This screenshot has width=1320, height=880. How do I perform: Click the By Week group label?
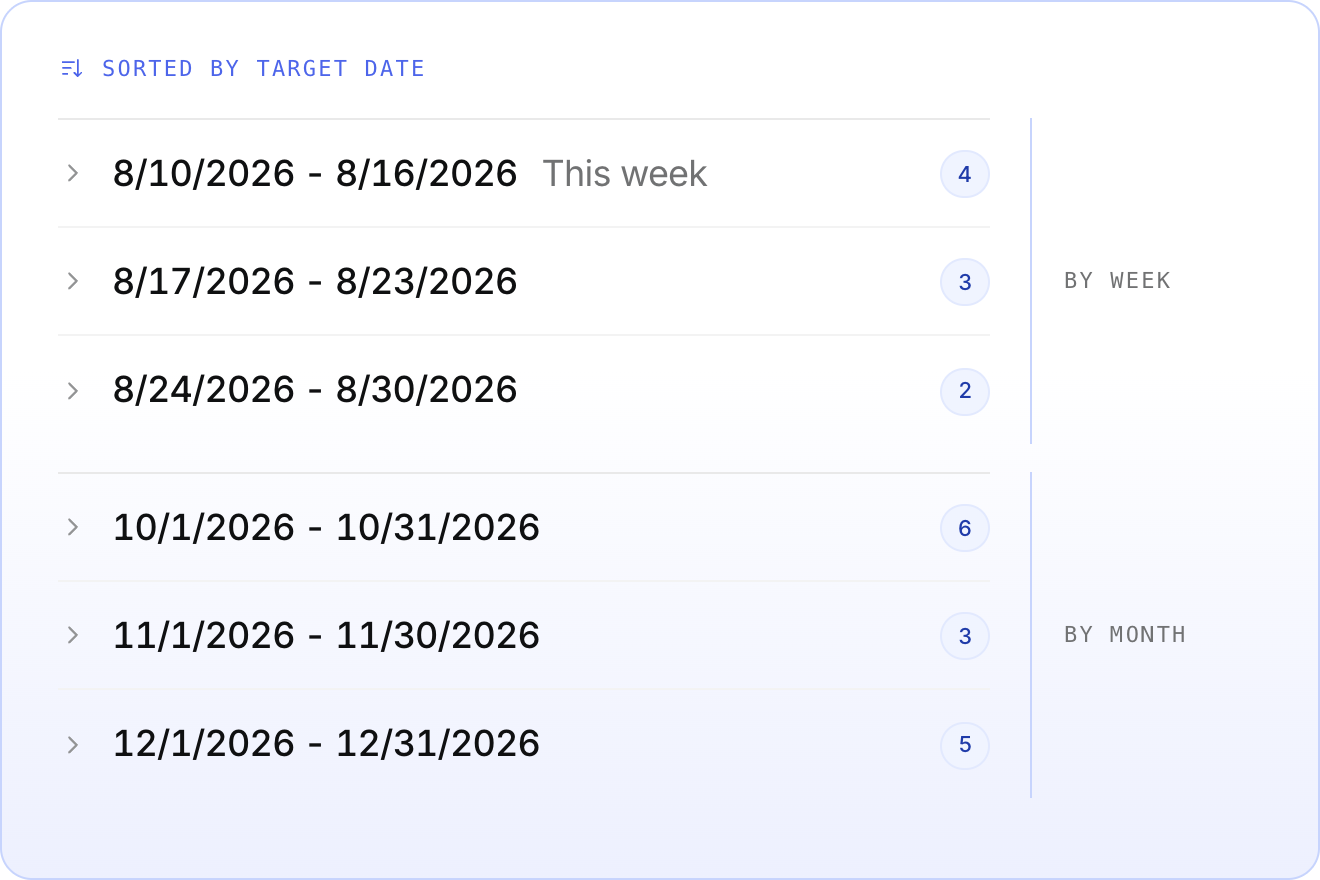pyautogui.click(x=1117, y=280)
